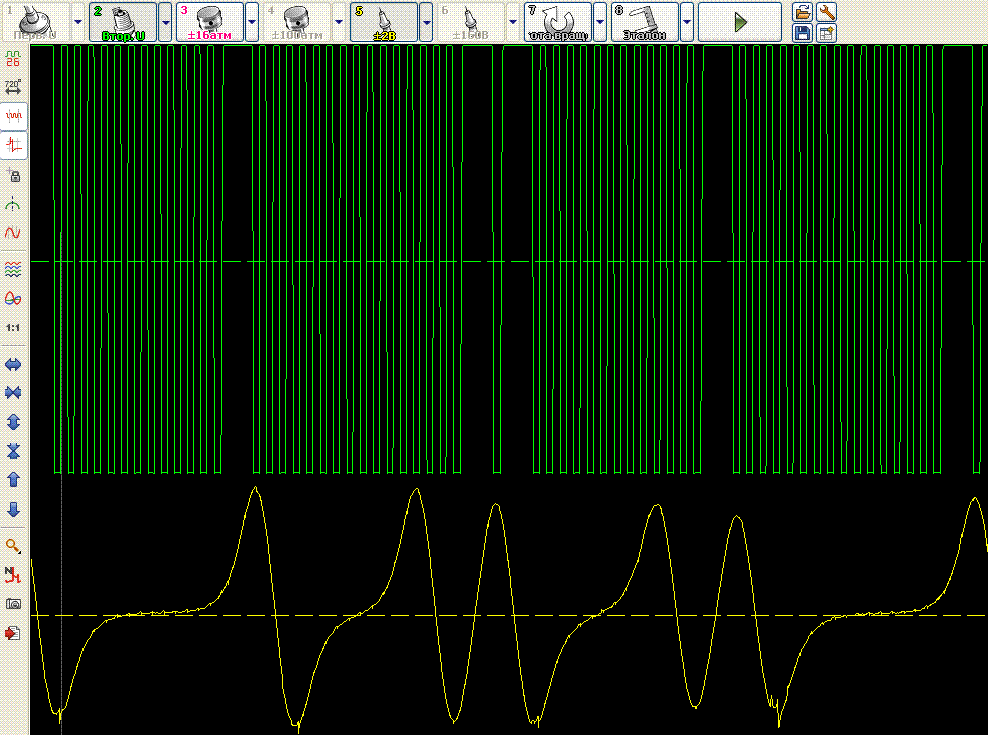
Task: Click the magnifier zoom tool in sidebar
Action: pos(13,547)
